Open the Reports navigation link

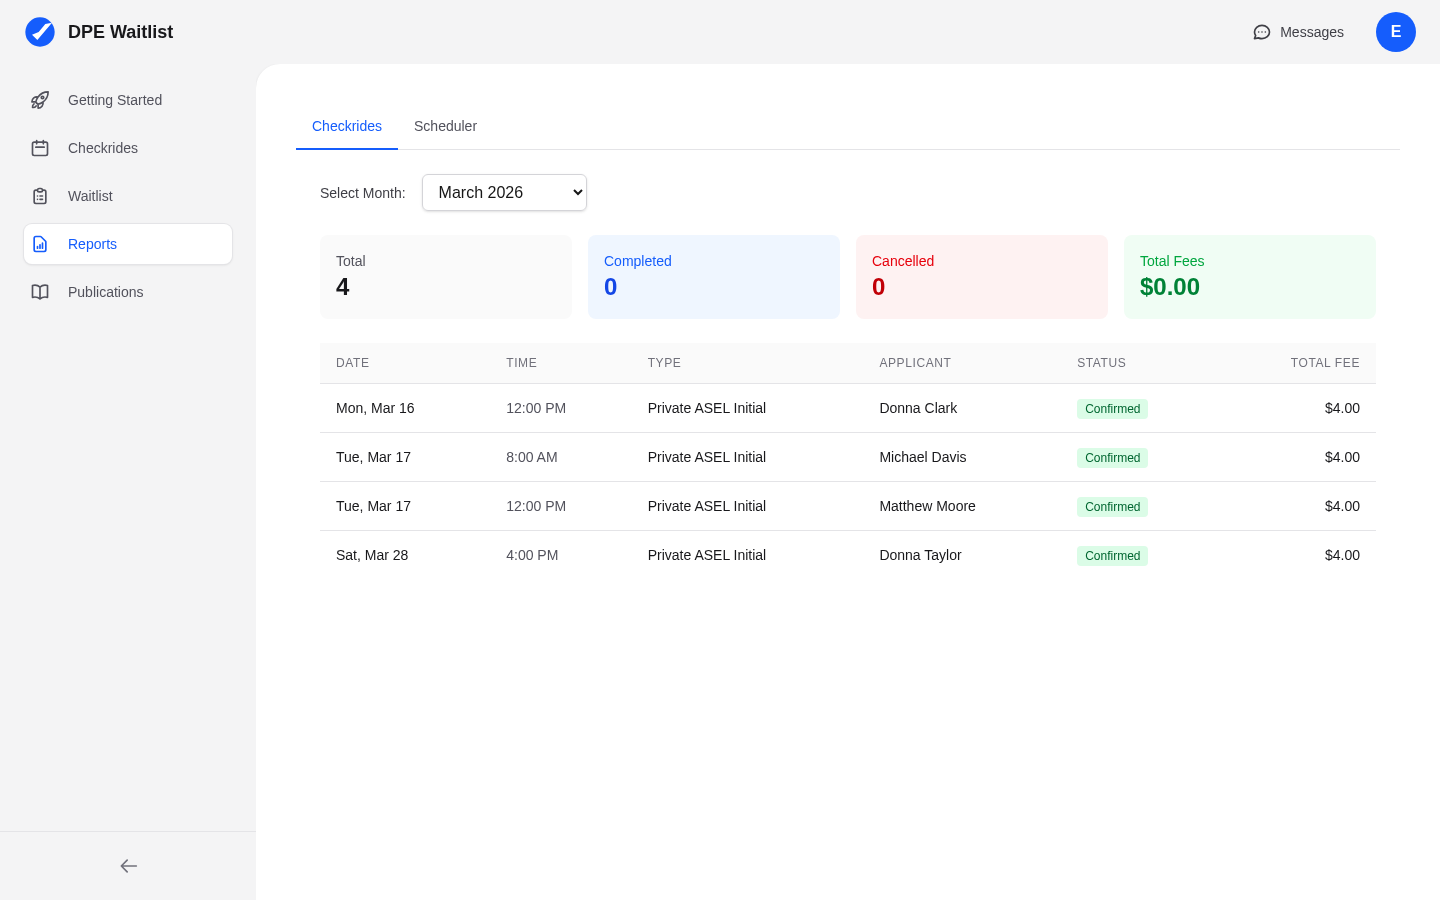pyautogui.click(x=92, y=244)
